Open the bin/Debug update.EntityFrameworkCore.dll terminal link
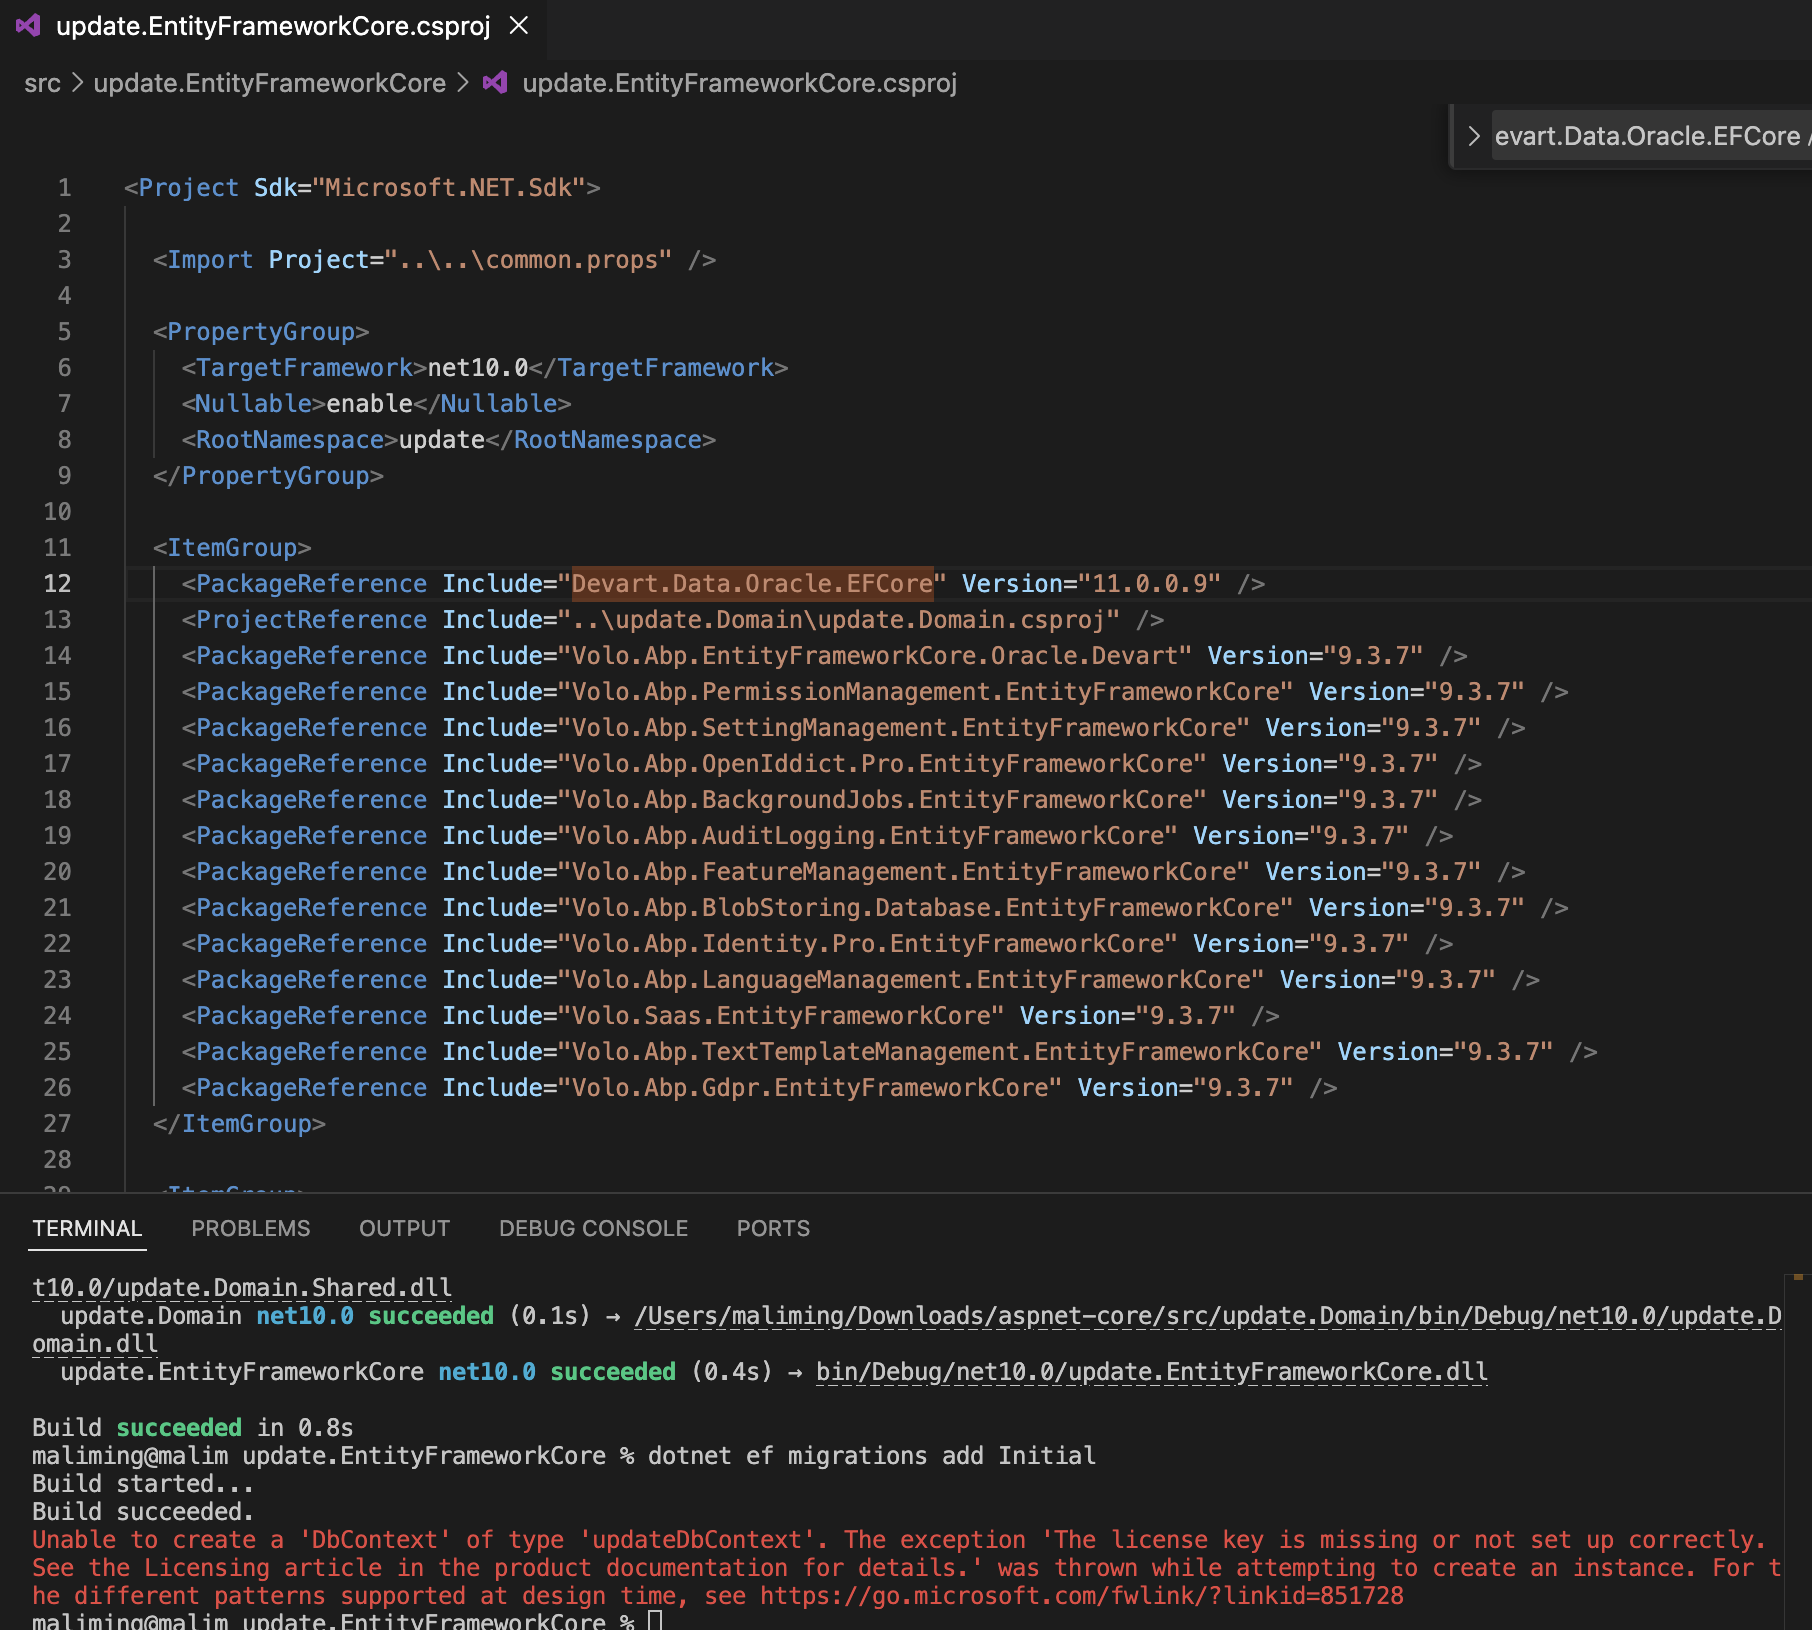1812x1630 pixels. tap(1151, 1372)
